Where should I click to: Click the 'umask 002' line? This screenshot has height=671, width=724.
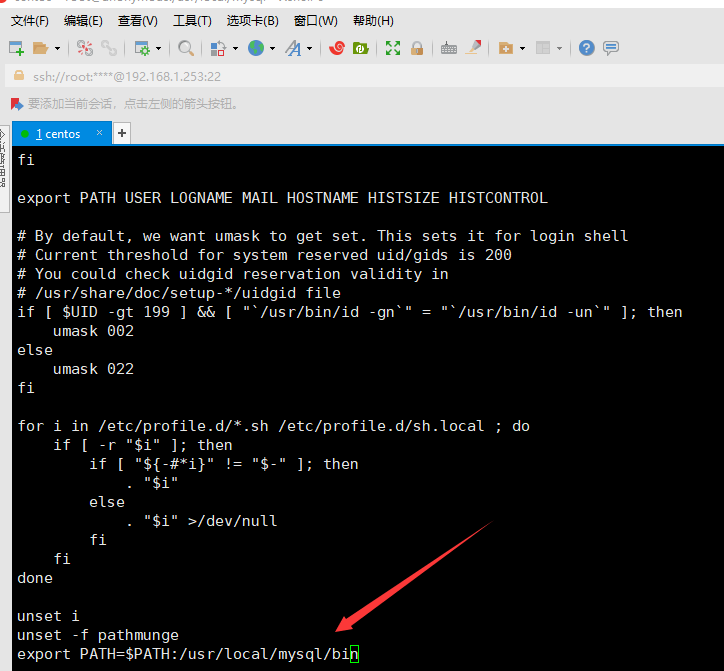point(93,331)
